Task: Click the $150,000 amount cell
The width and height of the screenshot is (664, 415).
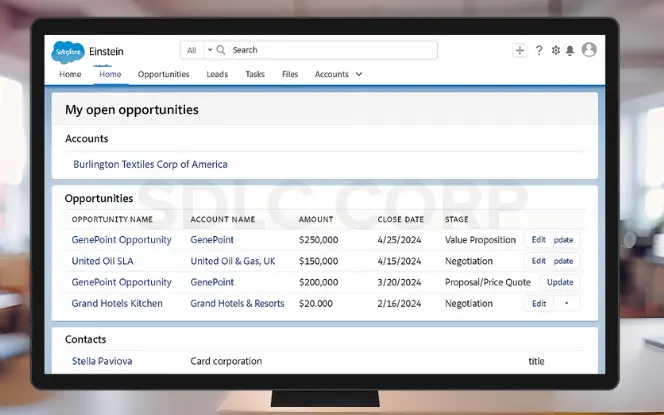Action: [x=318, y=261]
